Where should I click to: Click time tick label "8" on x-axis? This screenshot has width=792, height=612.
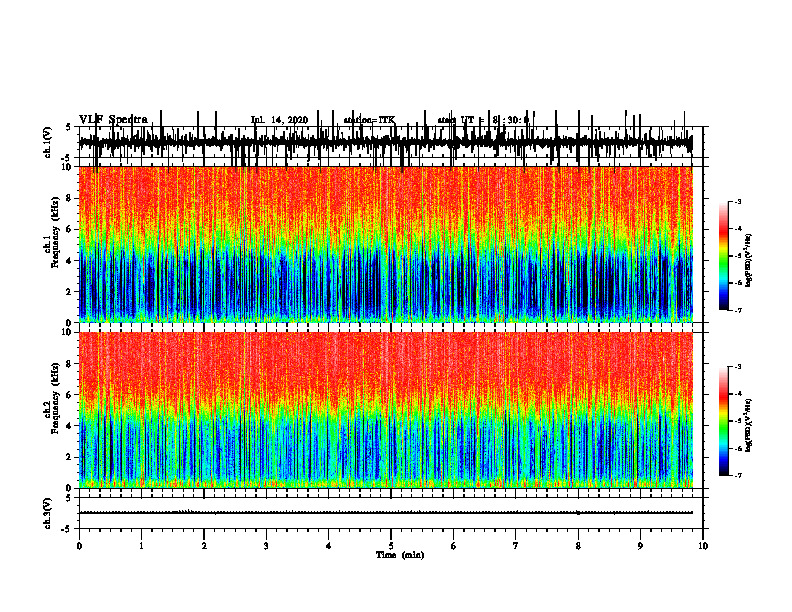pos(578,546)
